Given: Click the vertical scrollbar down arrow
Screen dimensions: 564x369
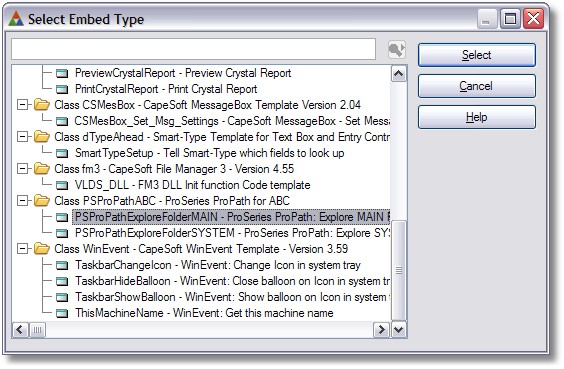Looking at the screenshot, I should 399,329.
